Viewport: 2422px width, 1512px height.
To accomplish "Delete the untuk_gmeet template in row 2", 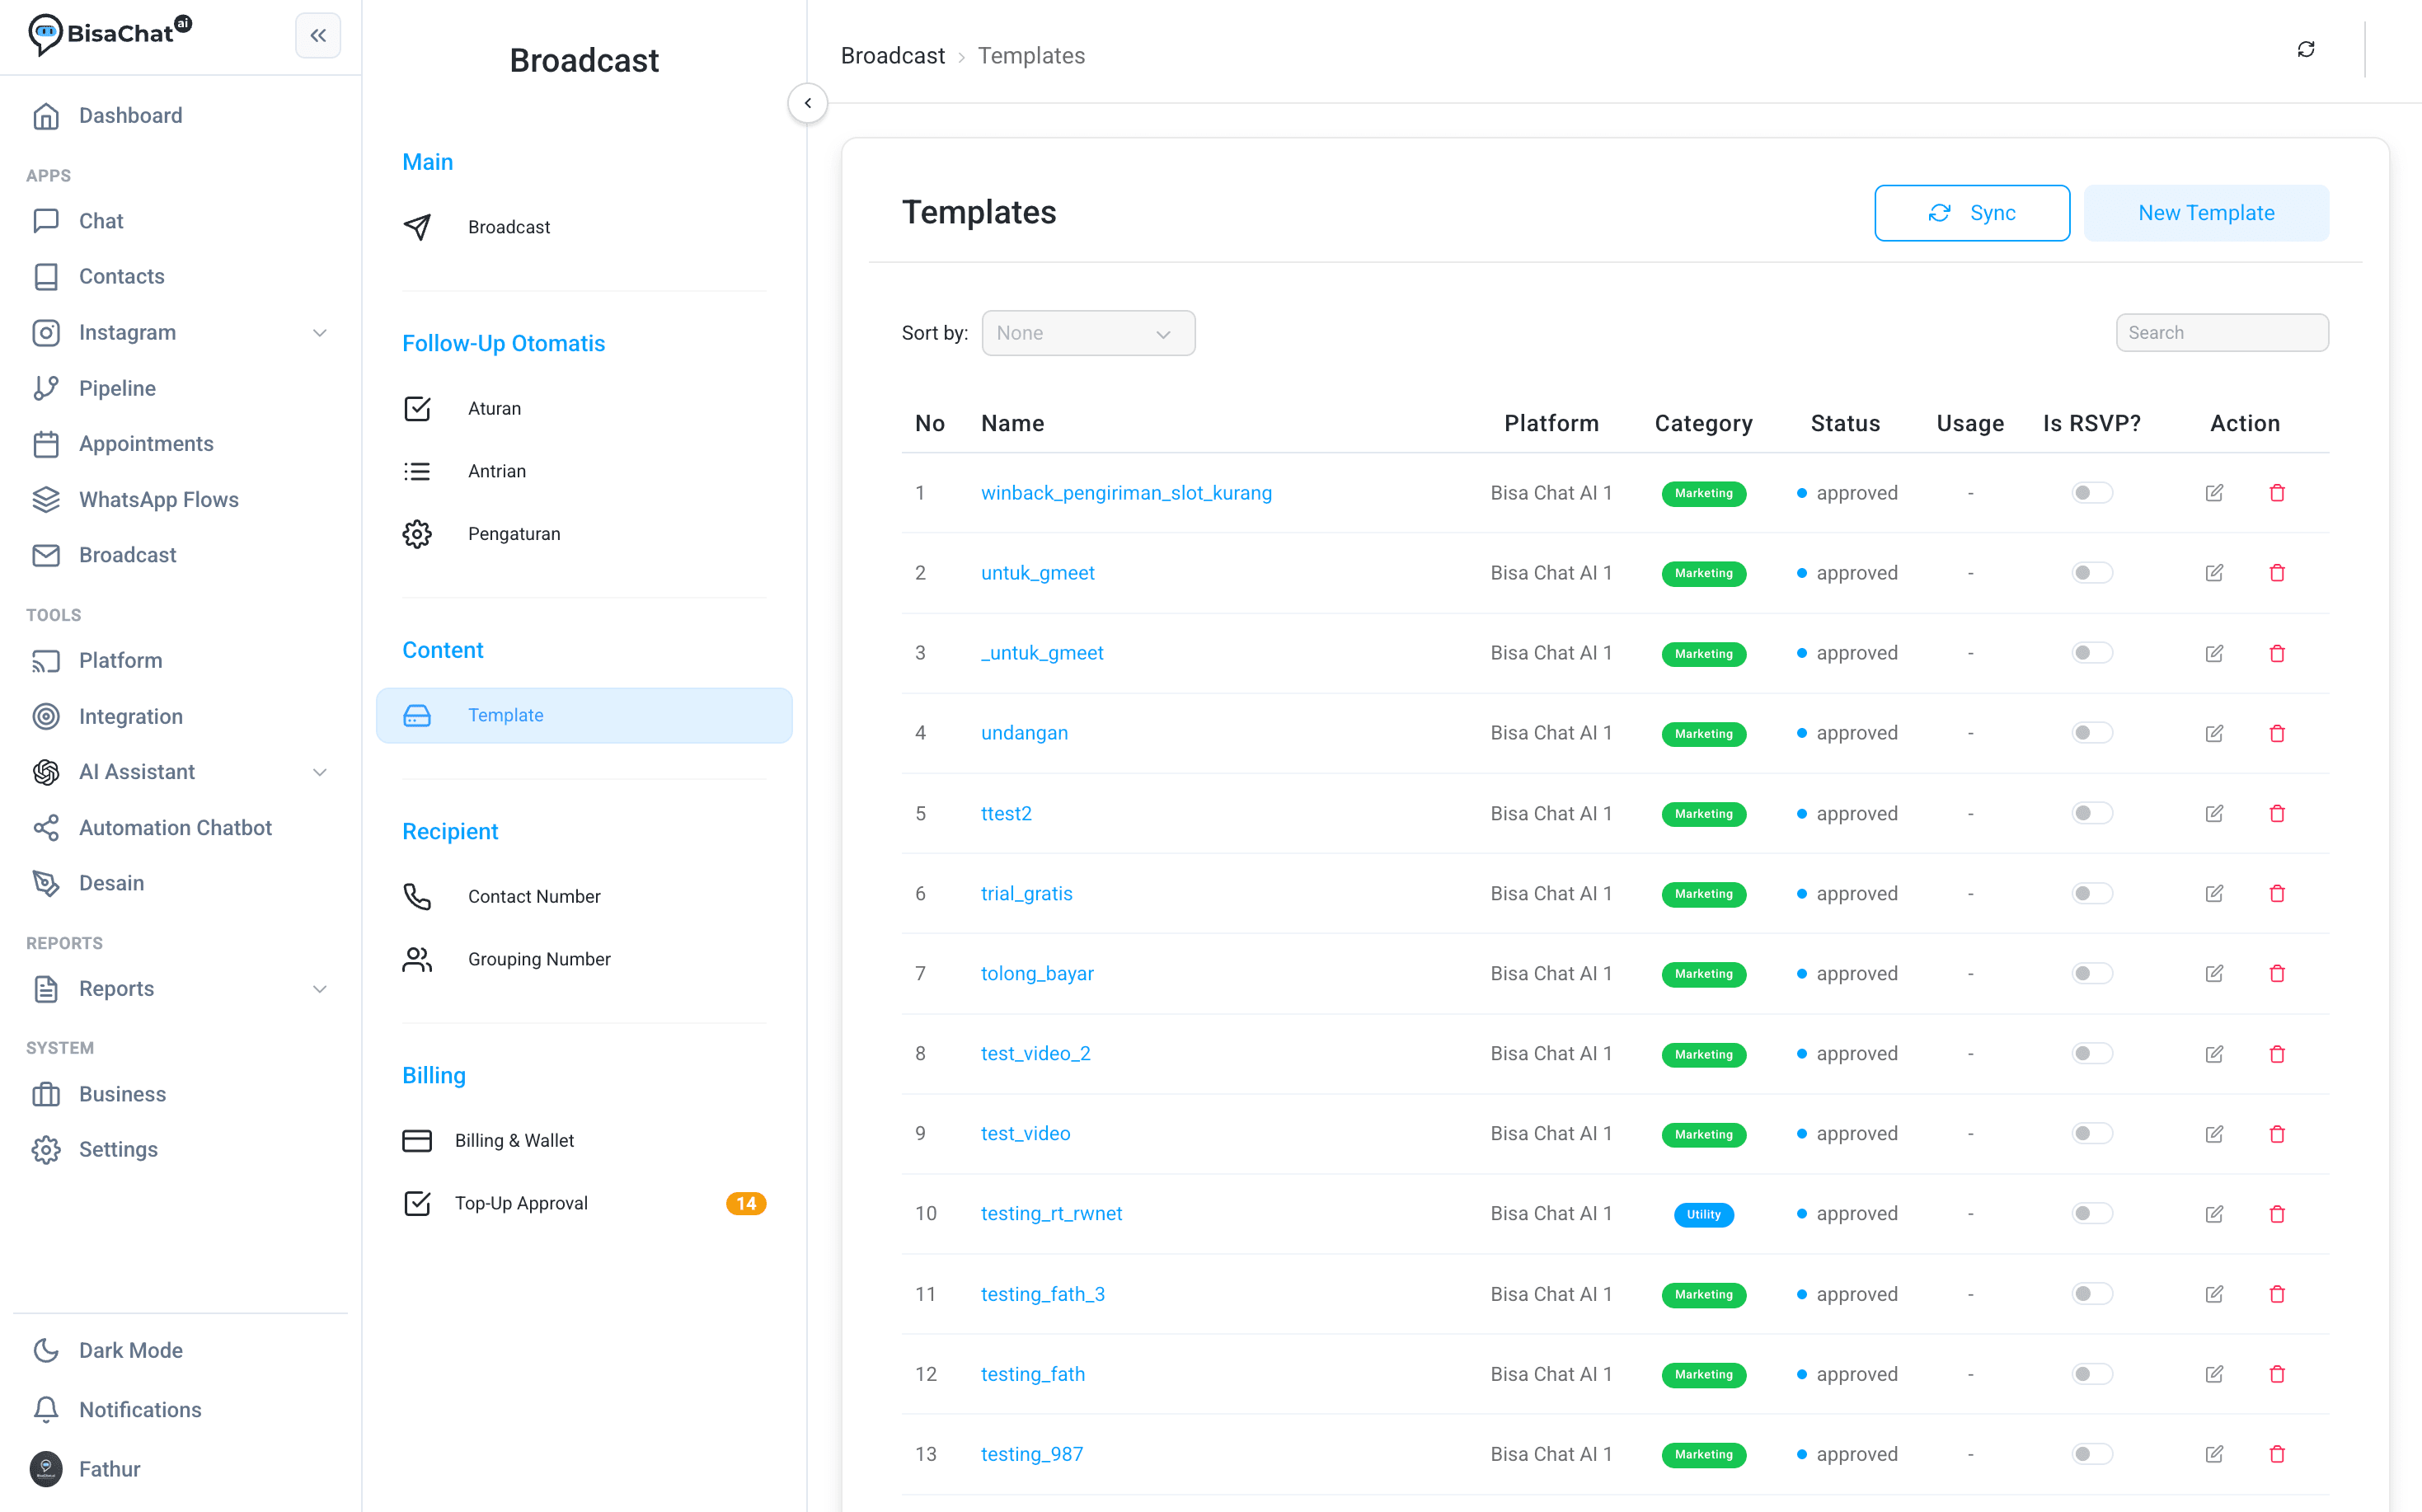I will (x=2277, y=573).
